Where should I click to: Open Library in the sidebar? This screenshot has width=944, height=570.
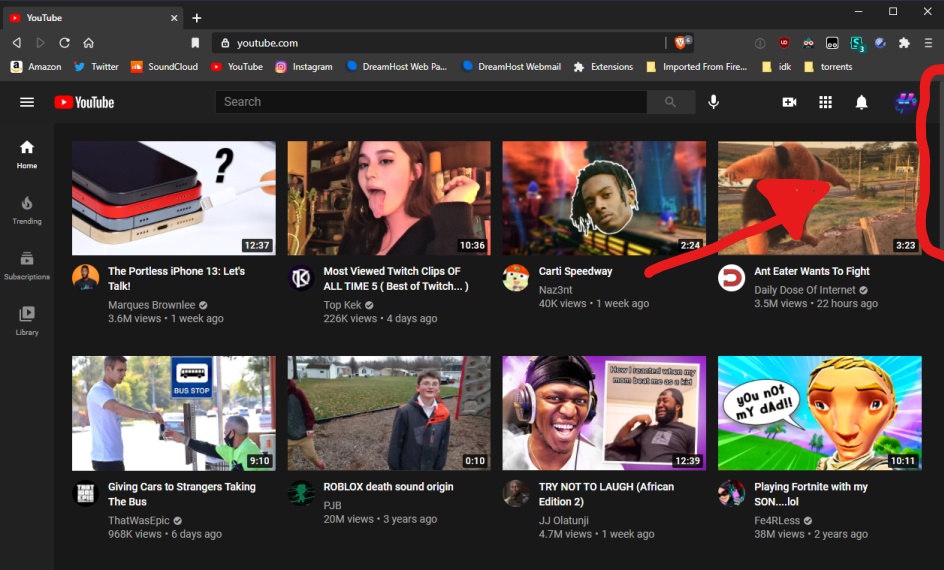point(26,321)
